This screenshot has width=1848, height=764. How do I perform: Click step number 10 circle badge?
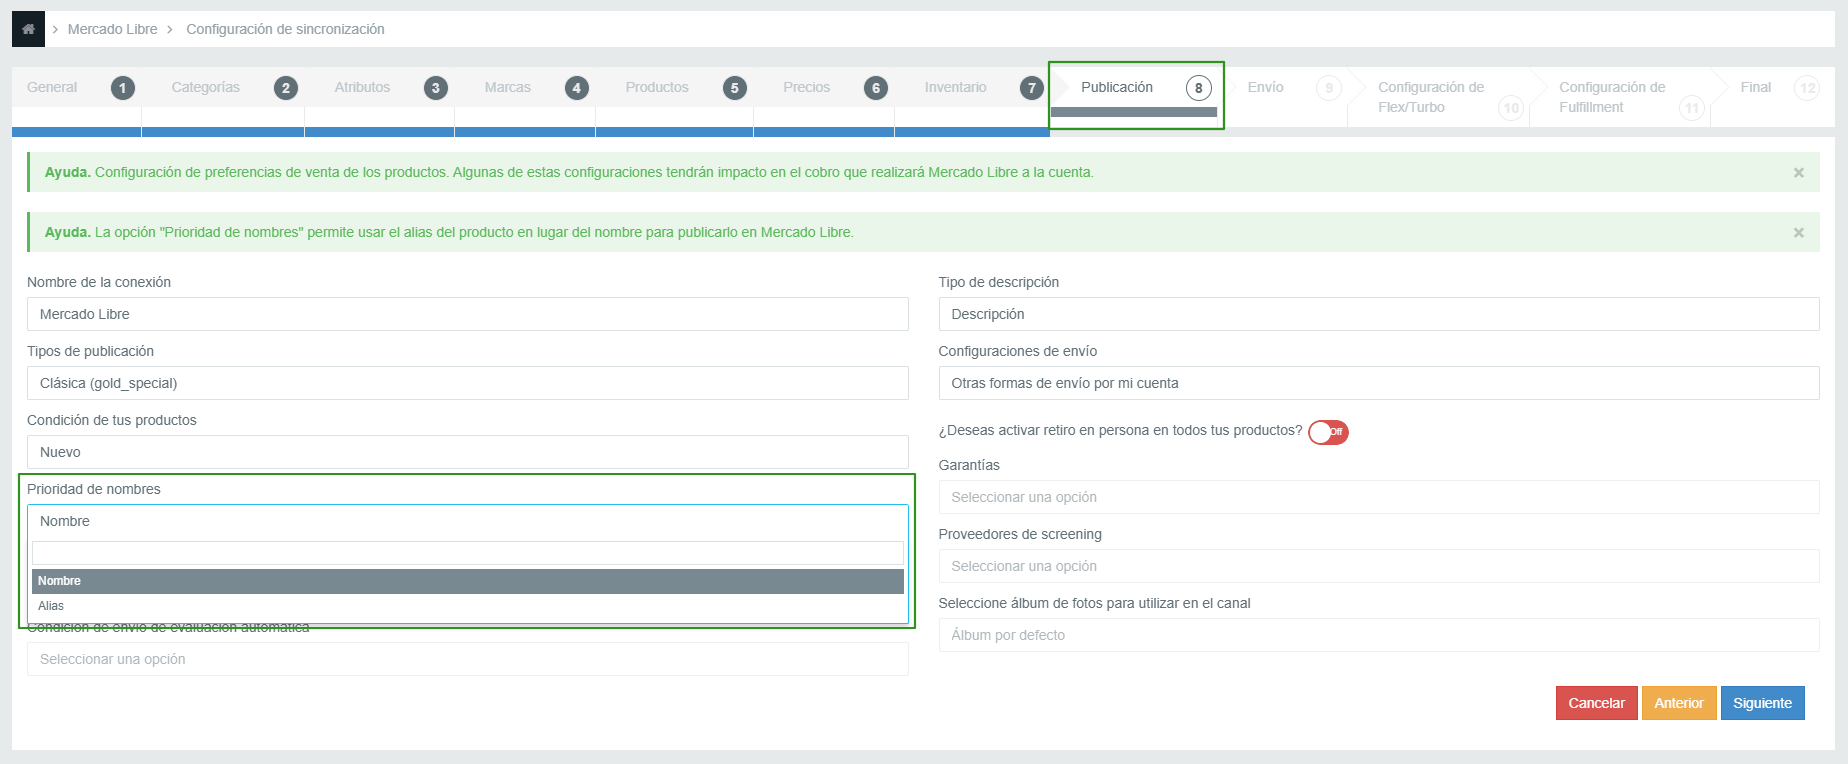[1511, 108]
